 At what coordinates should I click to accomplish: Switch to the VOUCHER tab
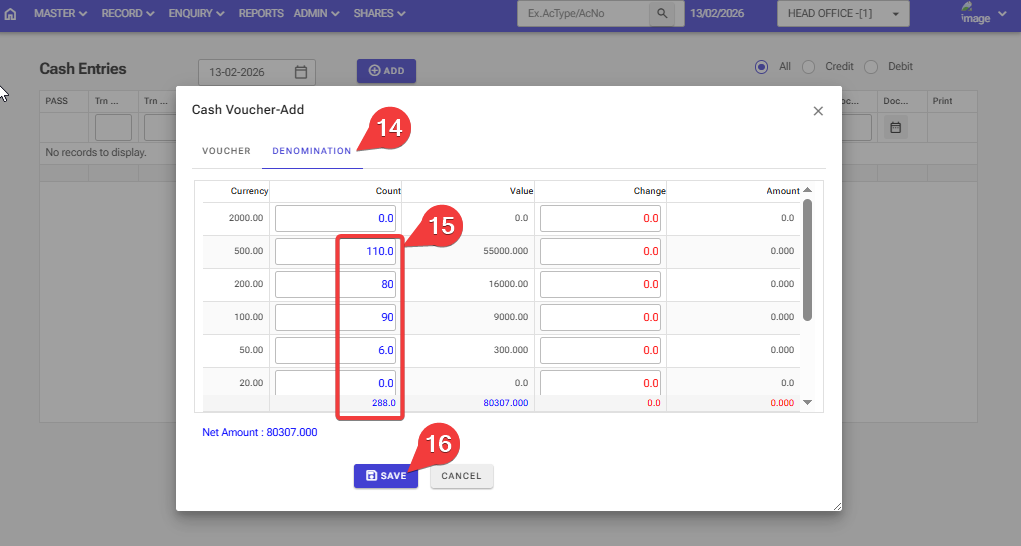tap(226, 151)
